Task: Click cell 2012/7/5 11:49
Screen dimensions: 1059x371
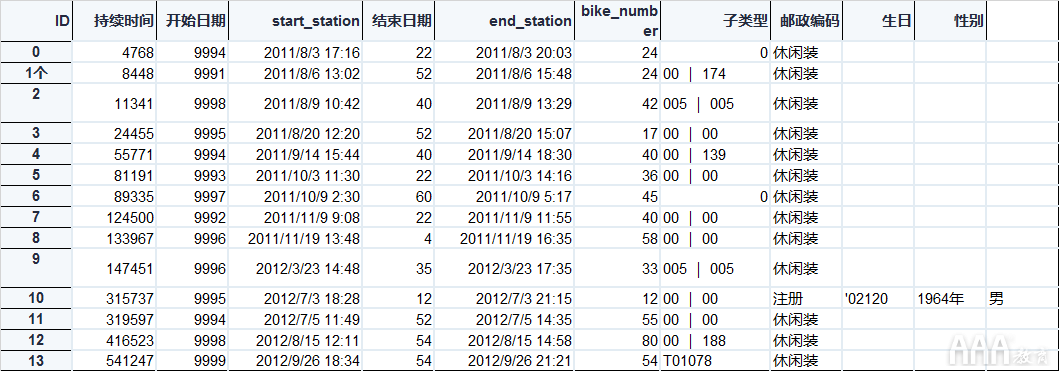Action: coord(295,320)
